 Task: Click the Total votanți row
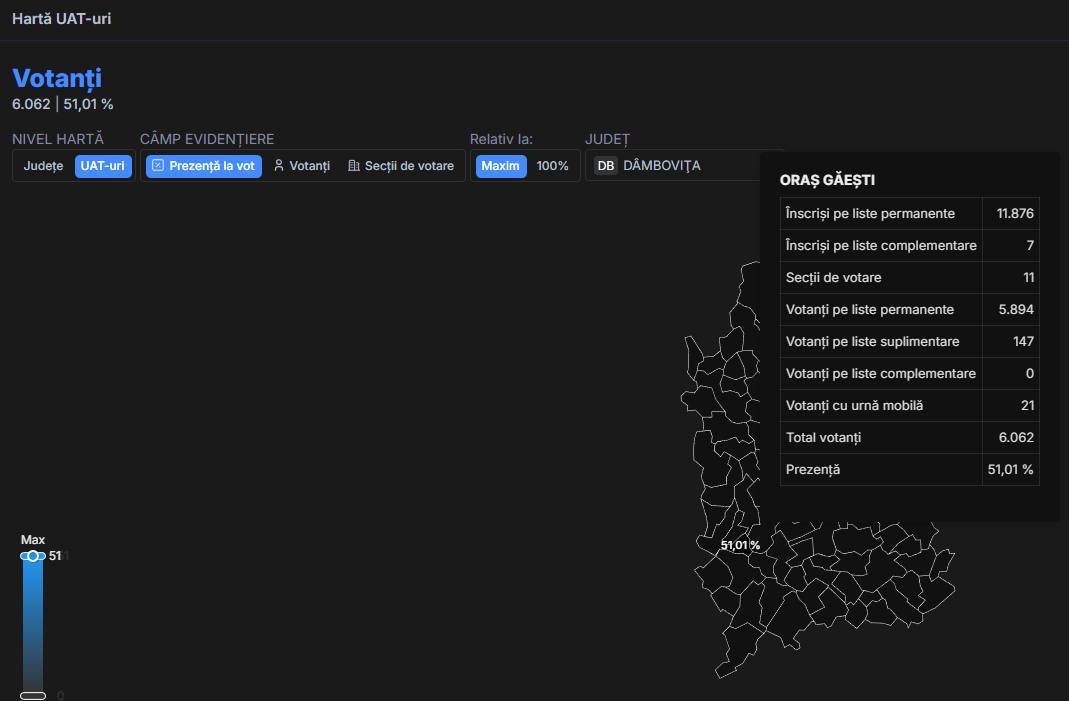click(x=880, y=437)
